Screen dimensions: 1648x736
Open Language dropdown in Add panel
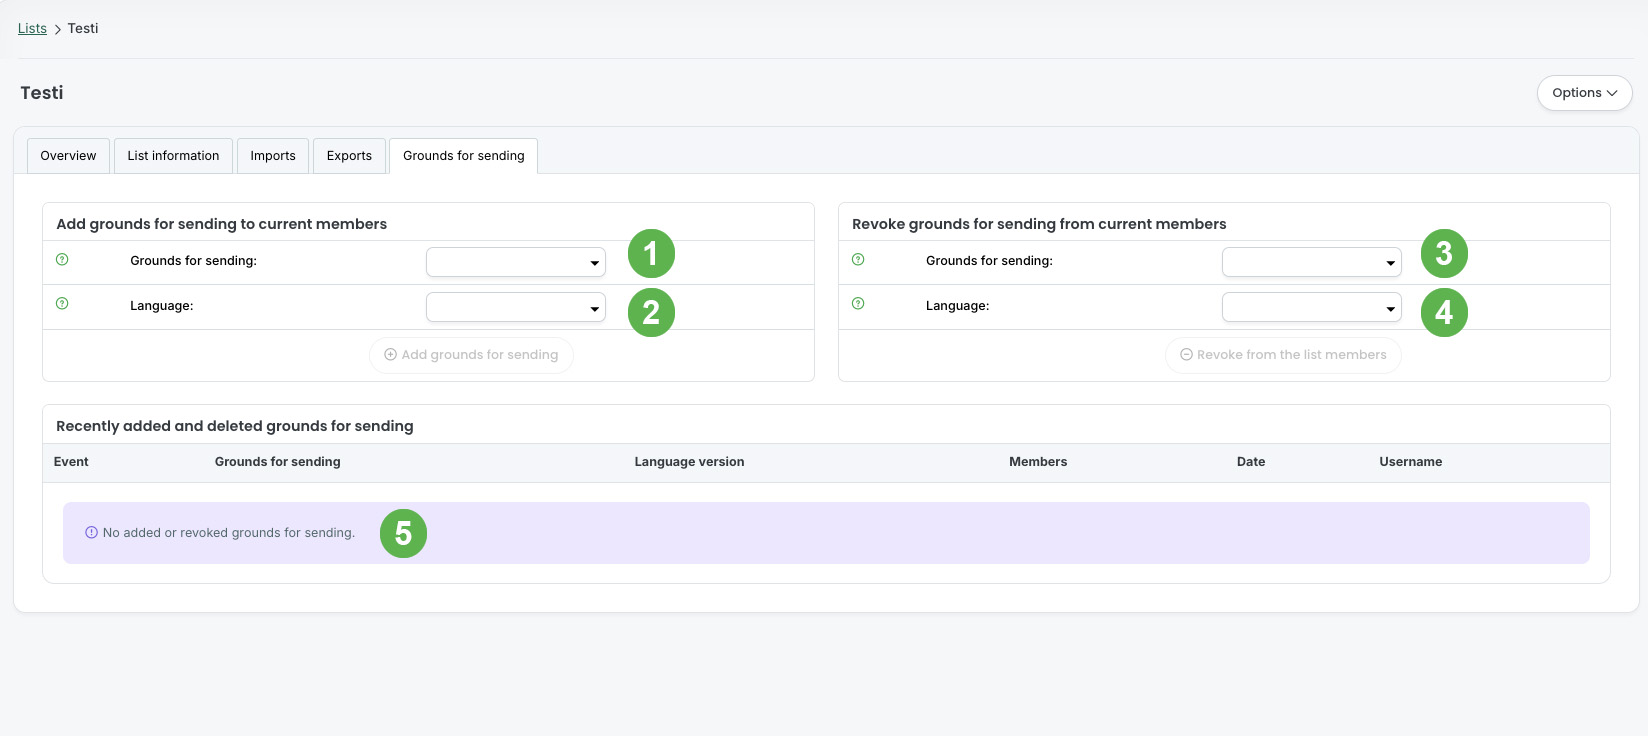pos(516,307)
